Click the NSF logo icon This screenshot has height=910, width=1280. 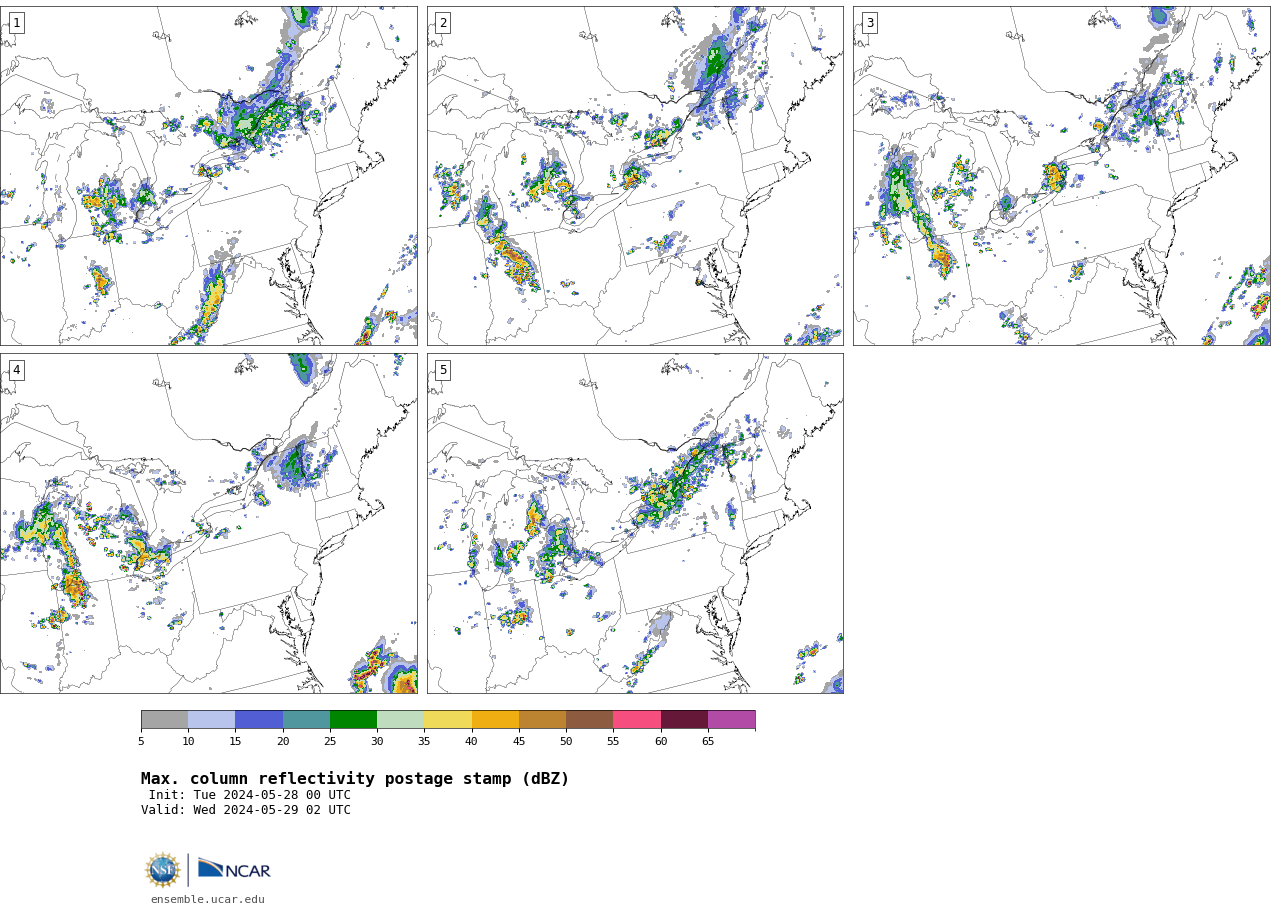coord(163,870)
